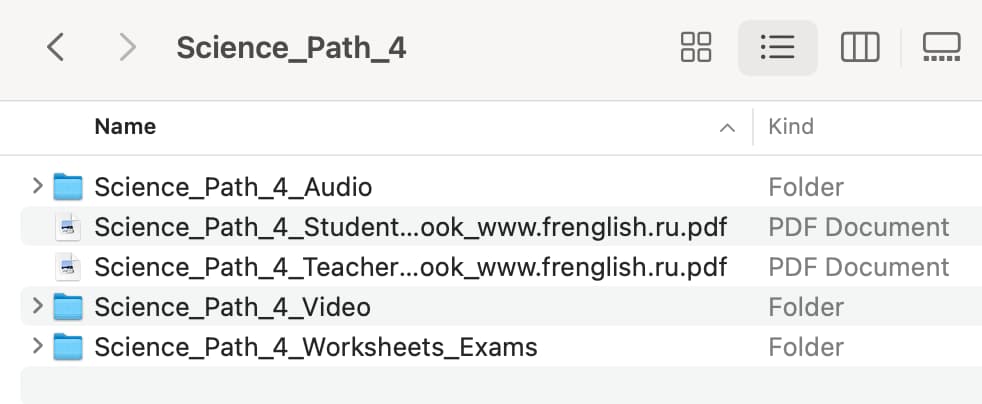Viewport: 982px width, 404px height.
Task: Select Science_Path_4_Worksheets_Exams row name
Action: point(316,348)
